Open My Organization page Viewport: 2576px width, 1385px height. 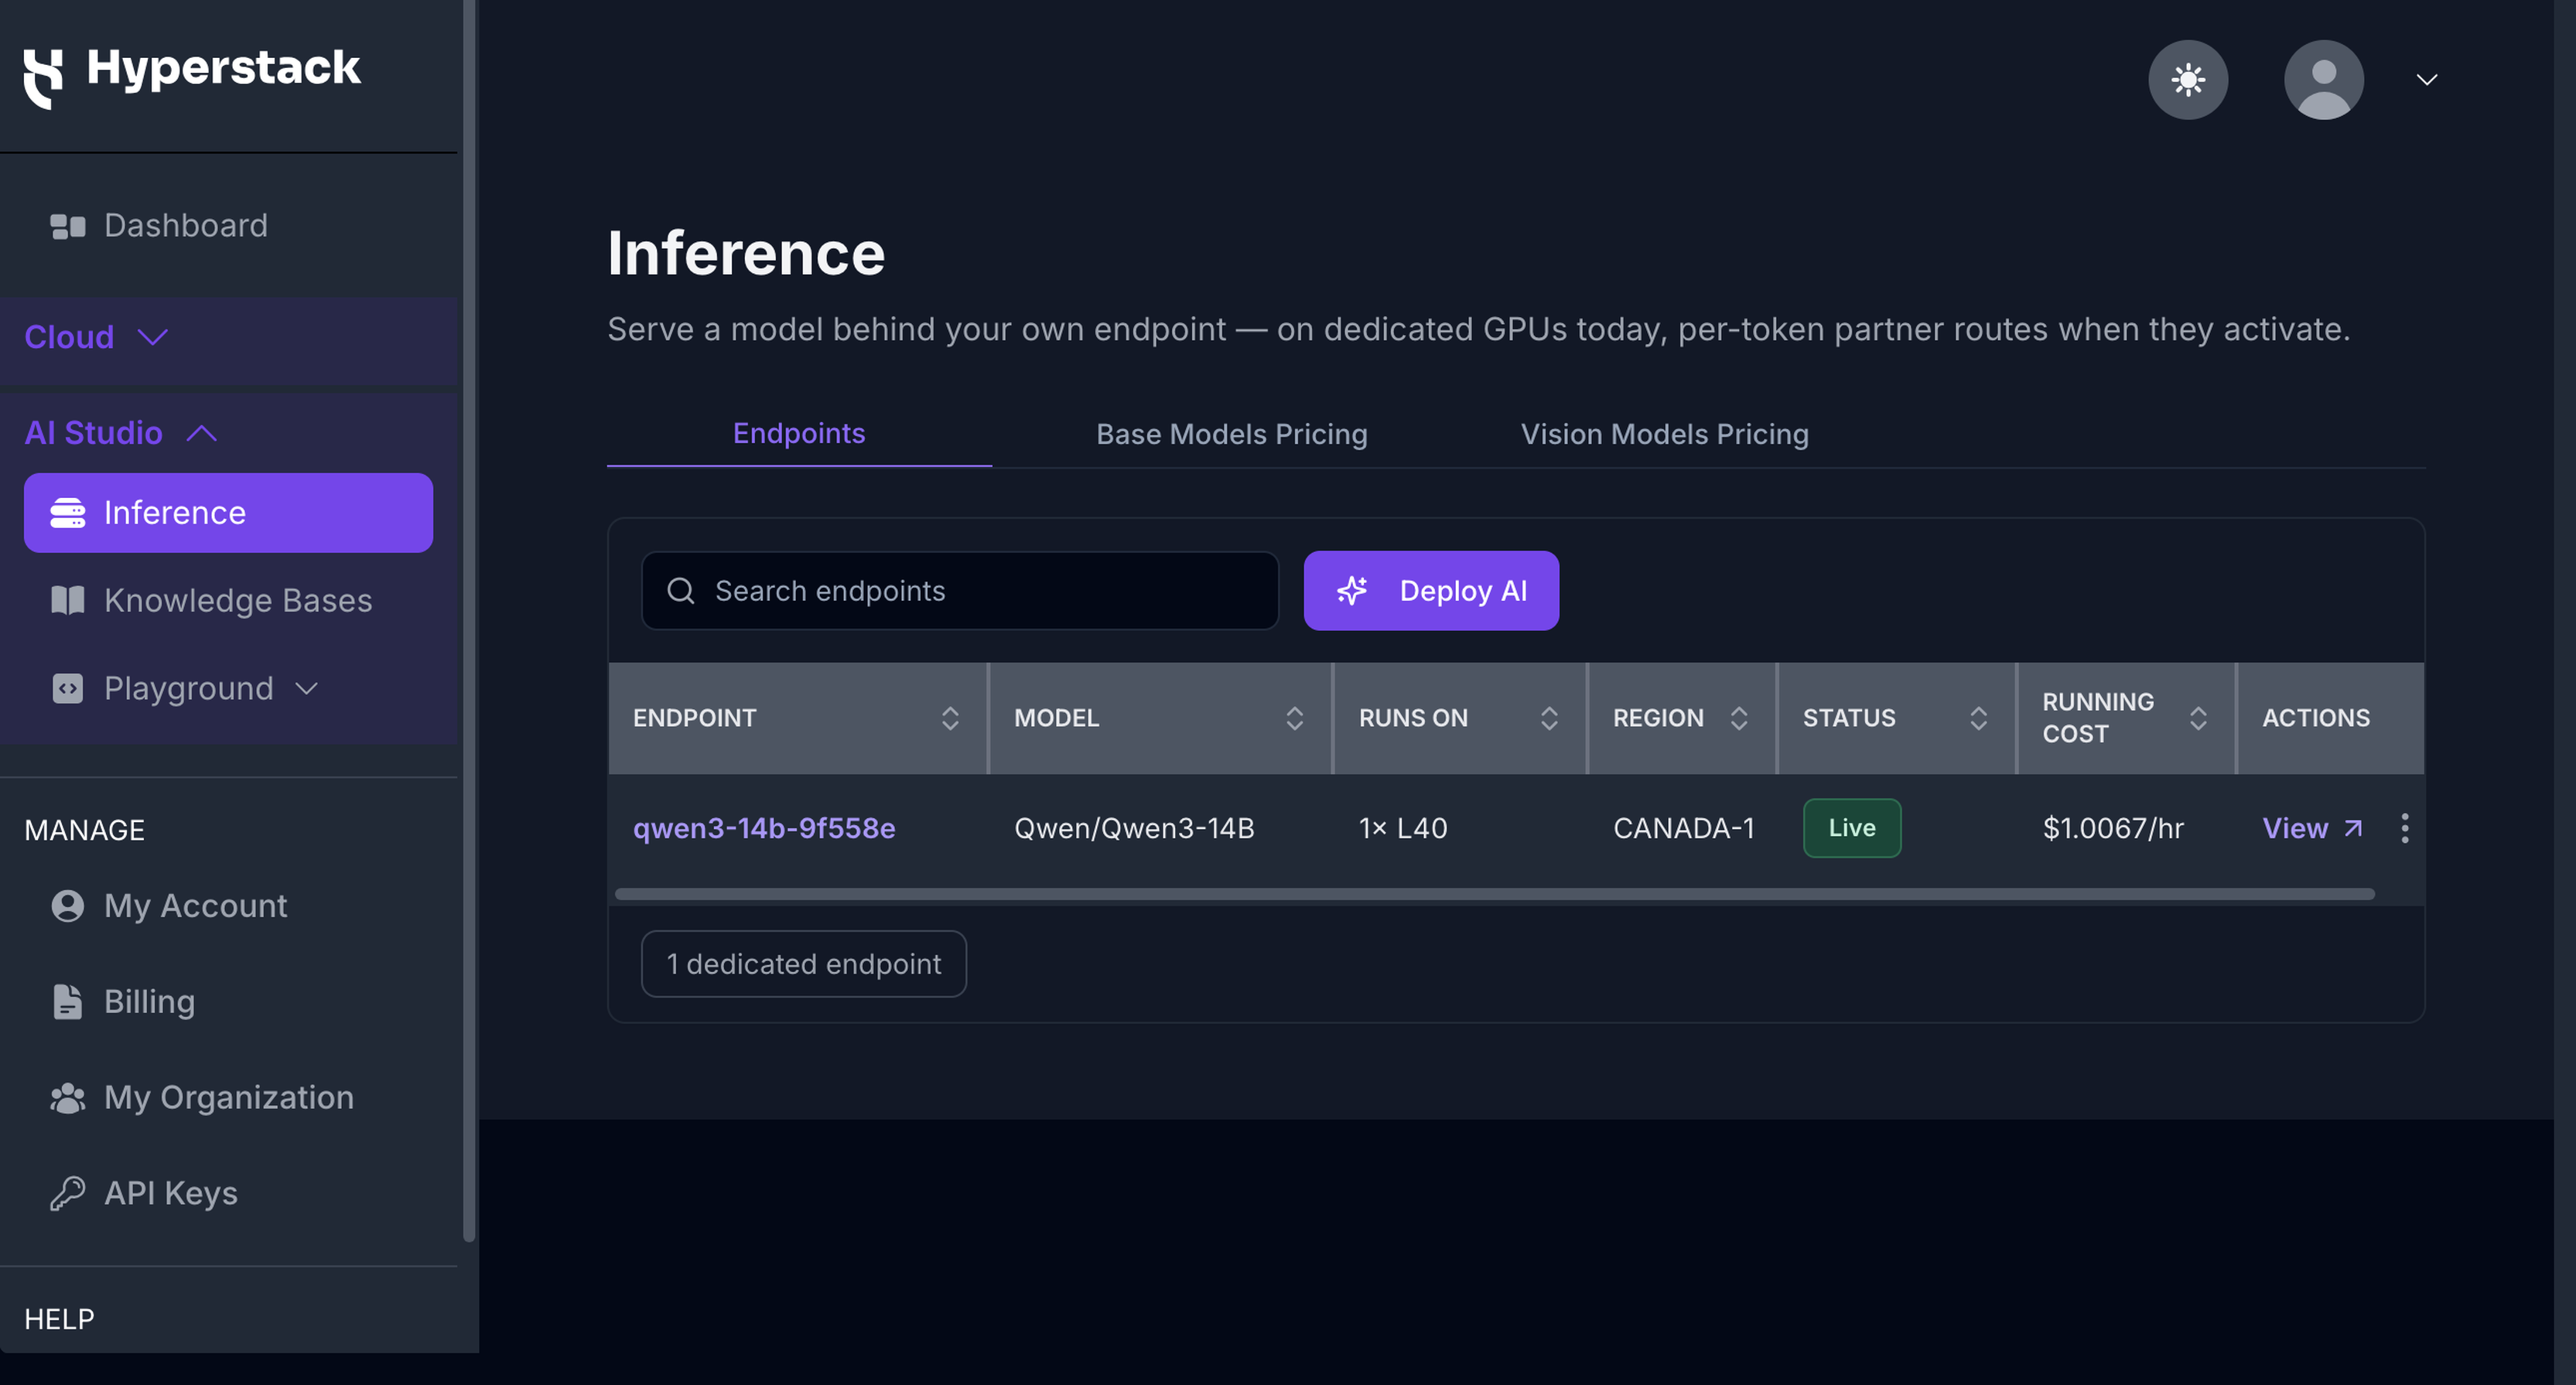click(203, 1098)
